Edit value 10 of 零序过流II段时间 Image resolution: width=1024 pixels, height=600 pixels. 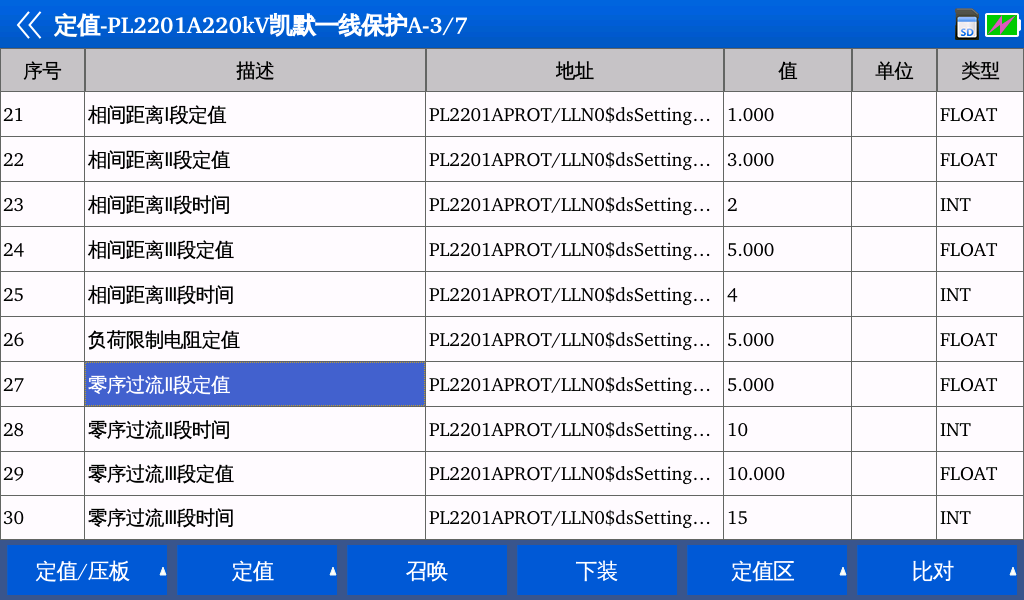[x=787, y=430]
